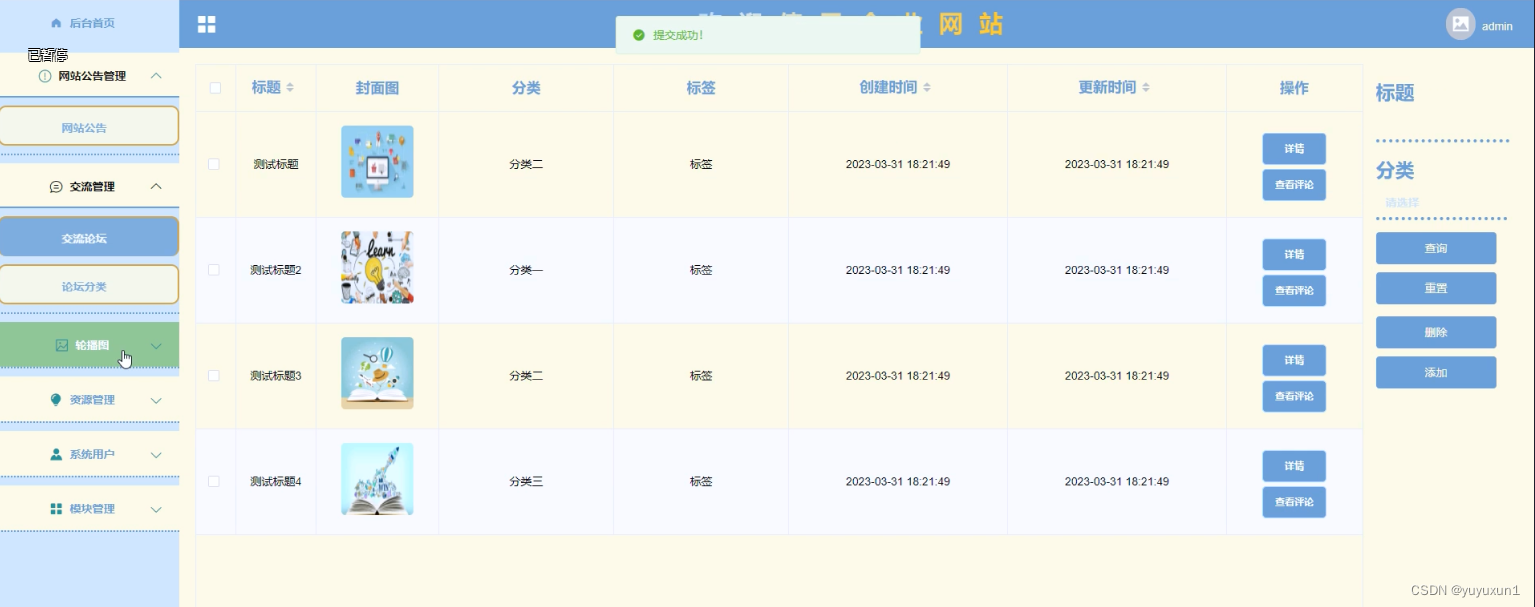Click the info icon beside 网站公告管理
This screenshot has height=607, width=1535.
tap(44, 76)
